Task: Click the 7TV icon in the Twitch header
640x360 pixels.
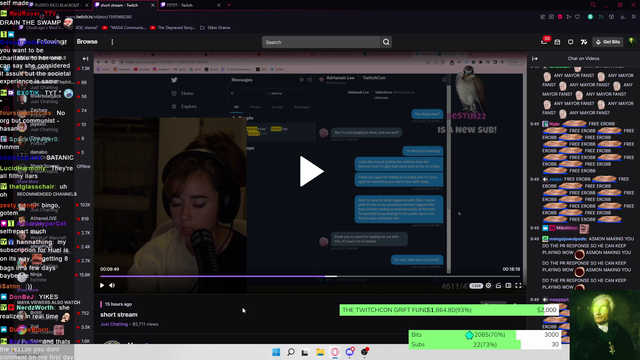Action: [x=584, y=42]
